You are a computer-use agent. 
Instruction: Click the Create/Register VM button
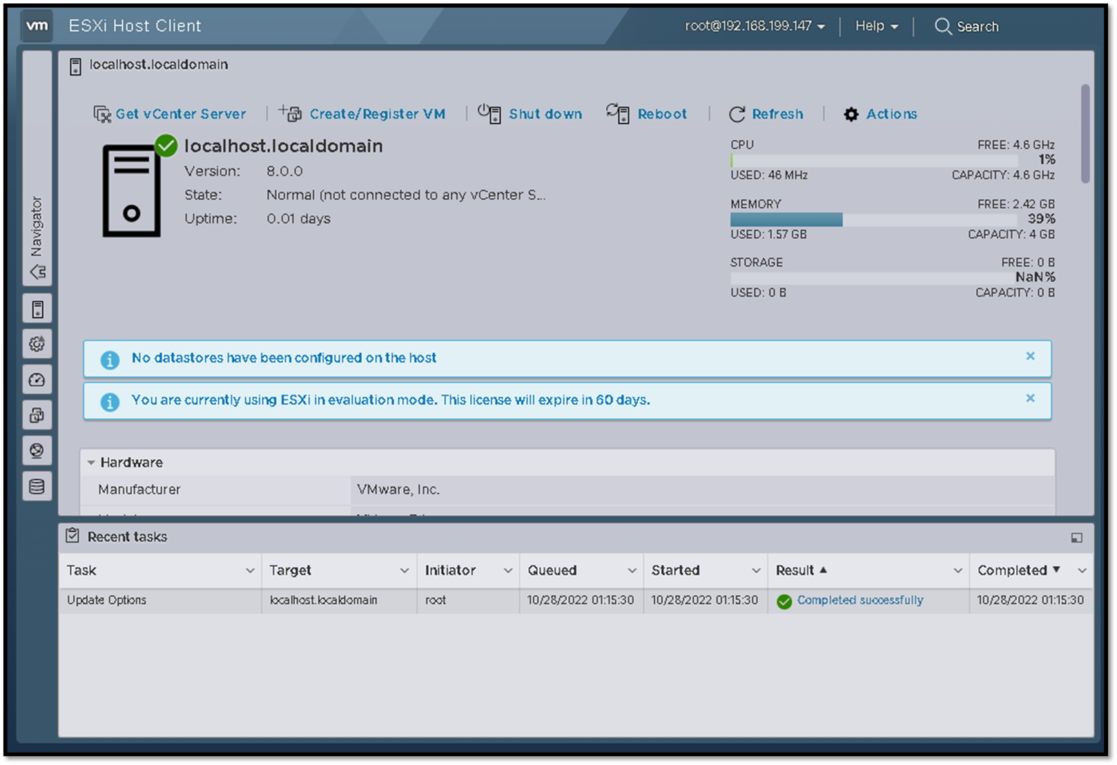click(x=362, y=114)
